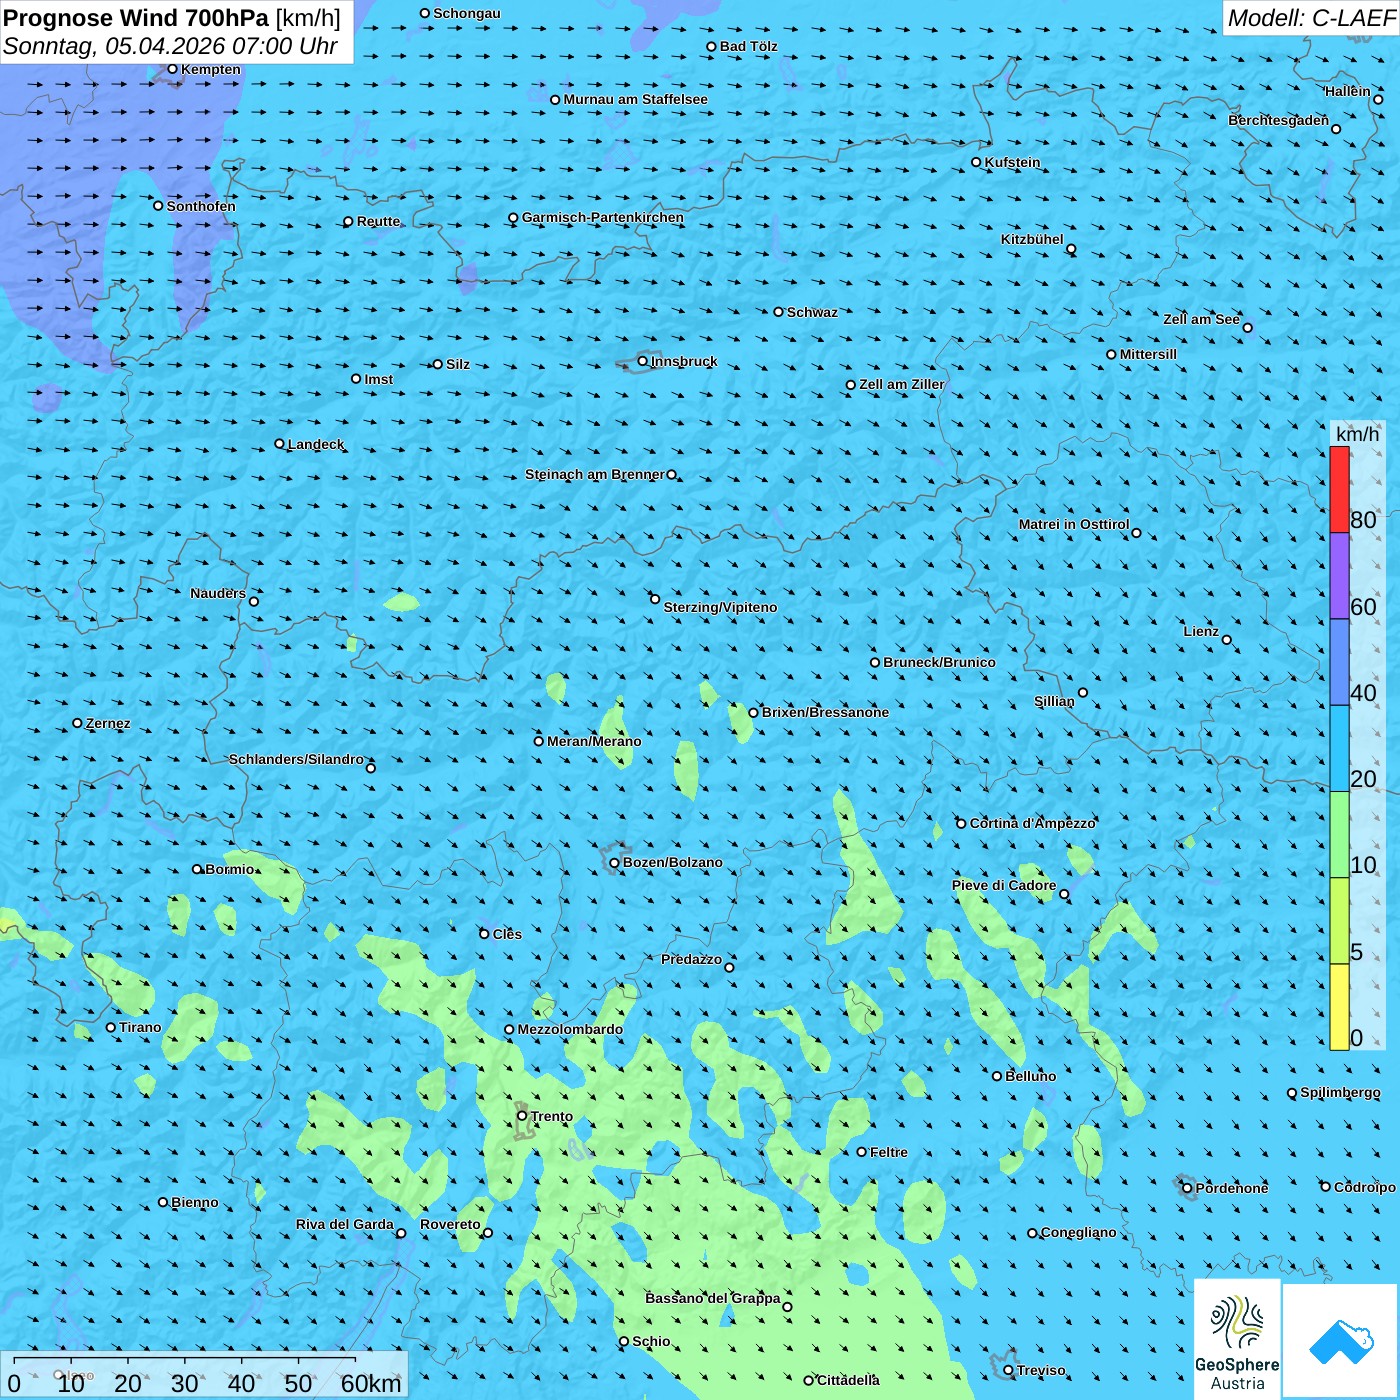Image resolution: width=1400 pixels, height=1400 pixels.
Task: Click the purple 60 km/h legend color
Action: point(1339,576)
